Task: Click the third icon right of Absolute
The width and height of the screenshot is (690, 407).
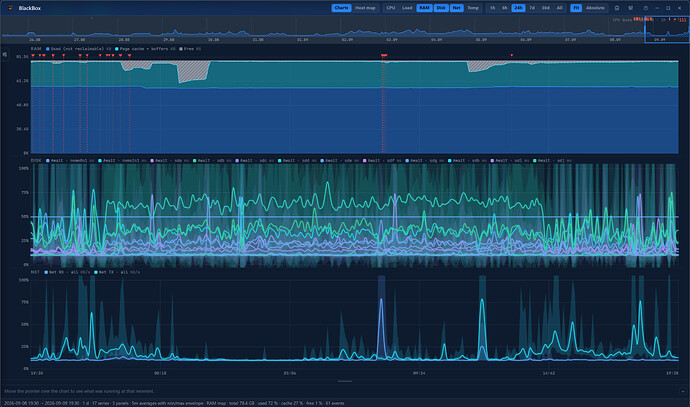Action: tap(646, 8)
